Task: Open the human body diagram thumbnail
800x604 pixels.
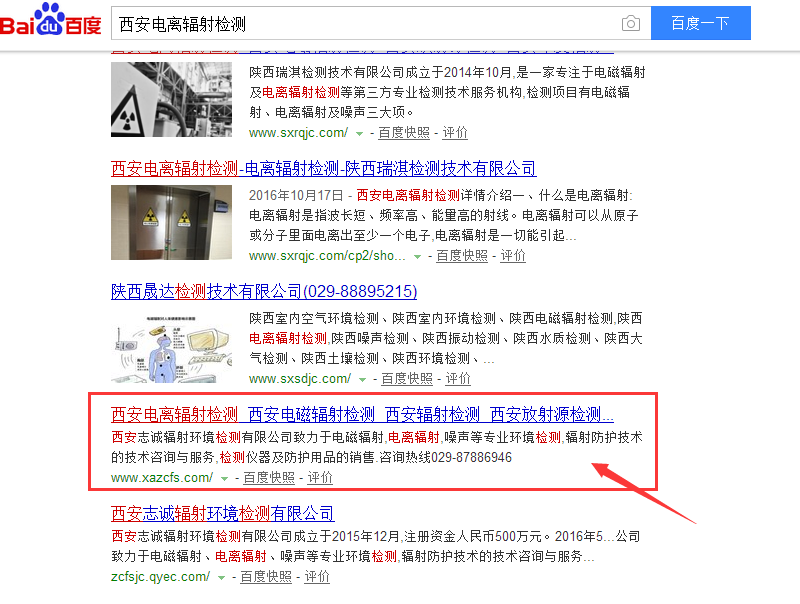Action: pyautogui.click(x=171, y=349)
